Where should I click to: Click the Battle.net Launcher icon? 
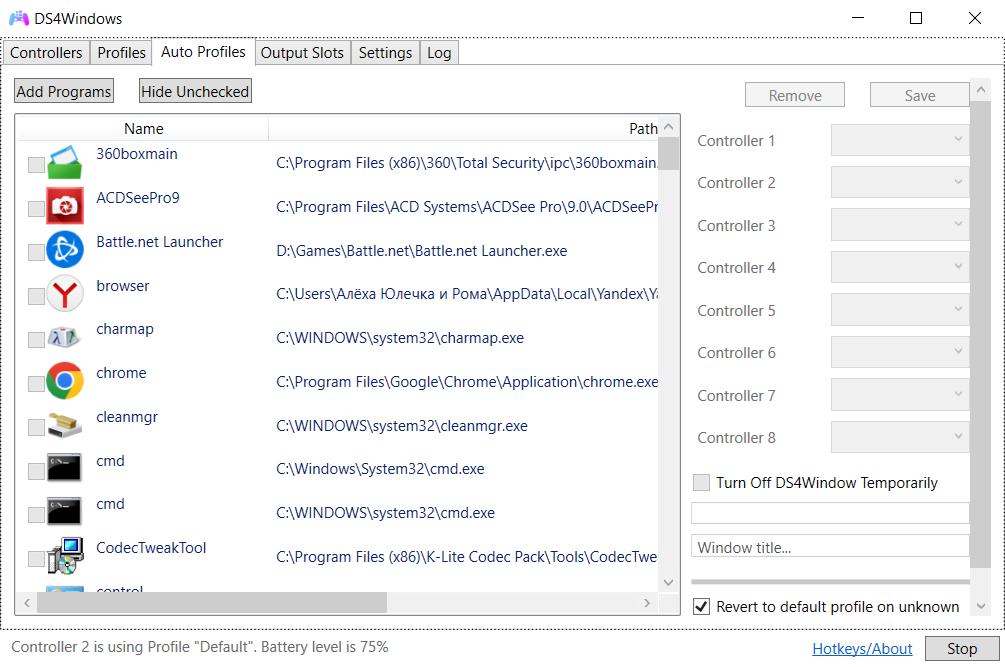pyautogui.click(x=65, y=249)
